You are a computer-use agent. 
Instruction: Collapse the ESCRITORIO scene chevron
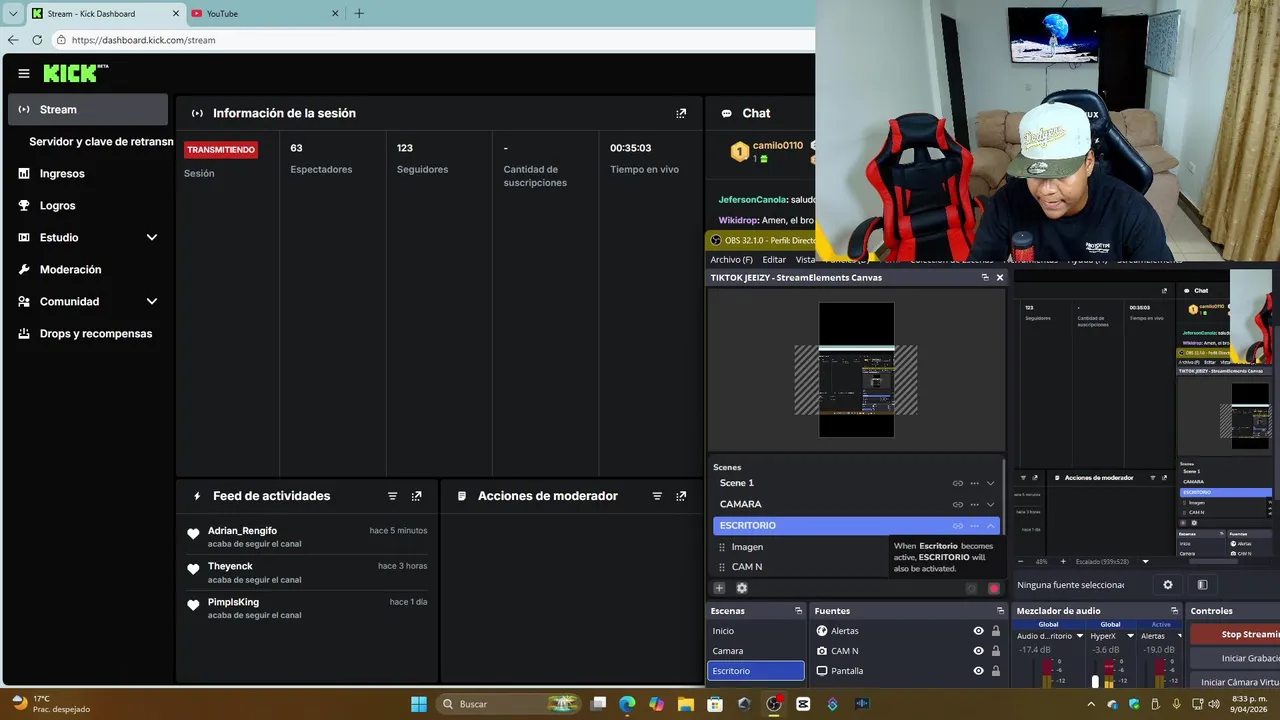(x=991, y=525)
